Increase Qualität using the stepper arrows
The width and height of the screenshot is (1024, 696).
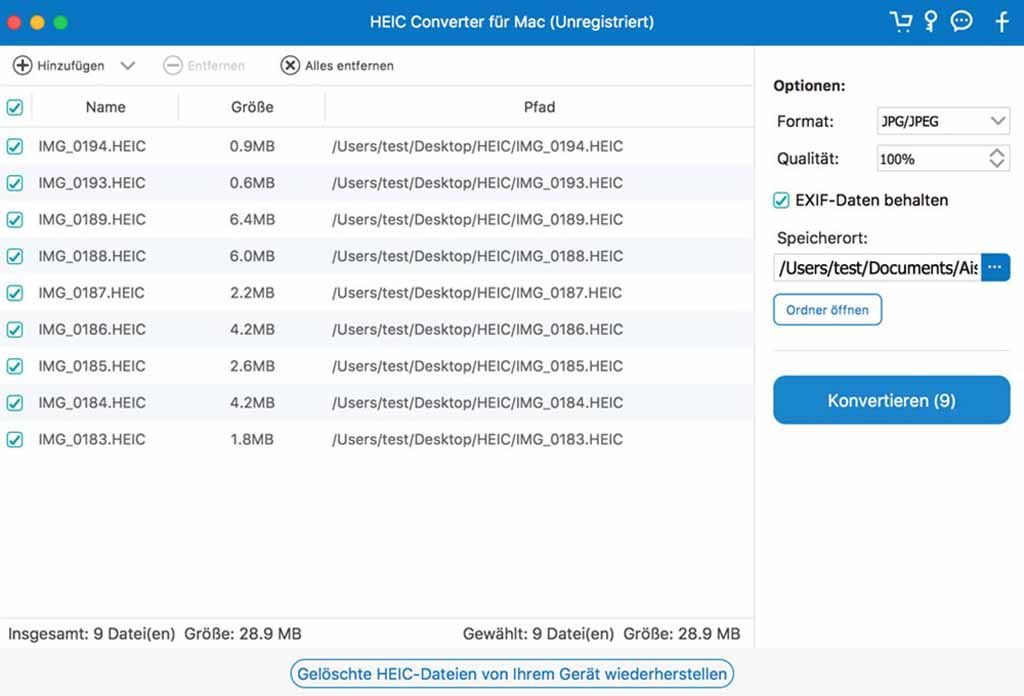[x=996, y=153]
